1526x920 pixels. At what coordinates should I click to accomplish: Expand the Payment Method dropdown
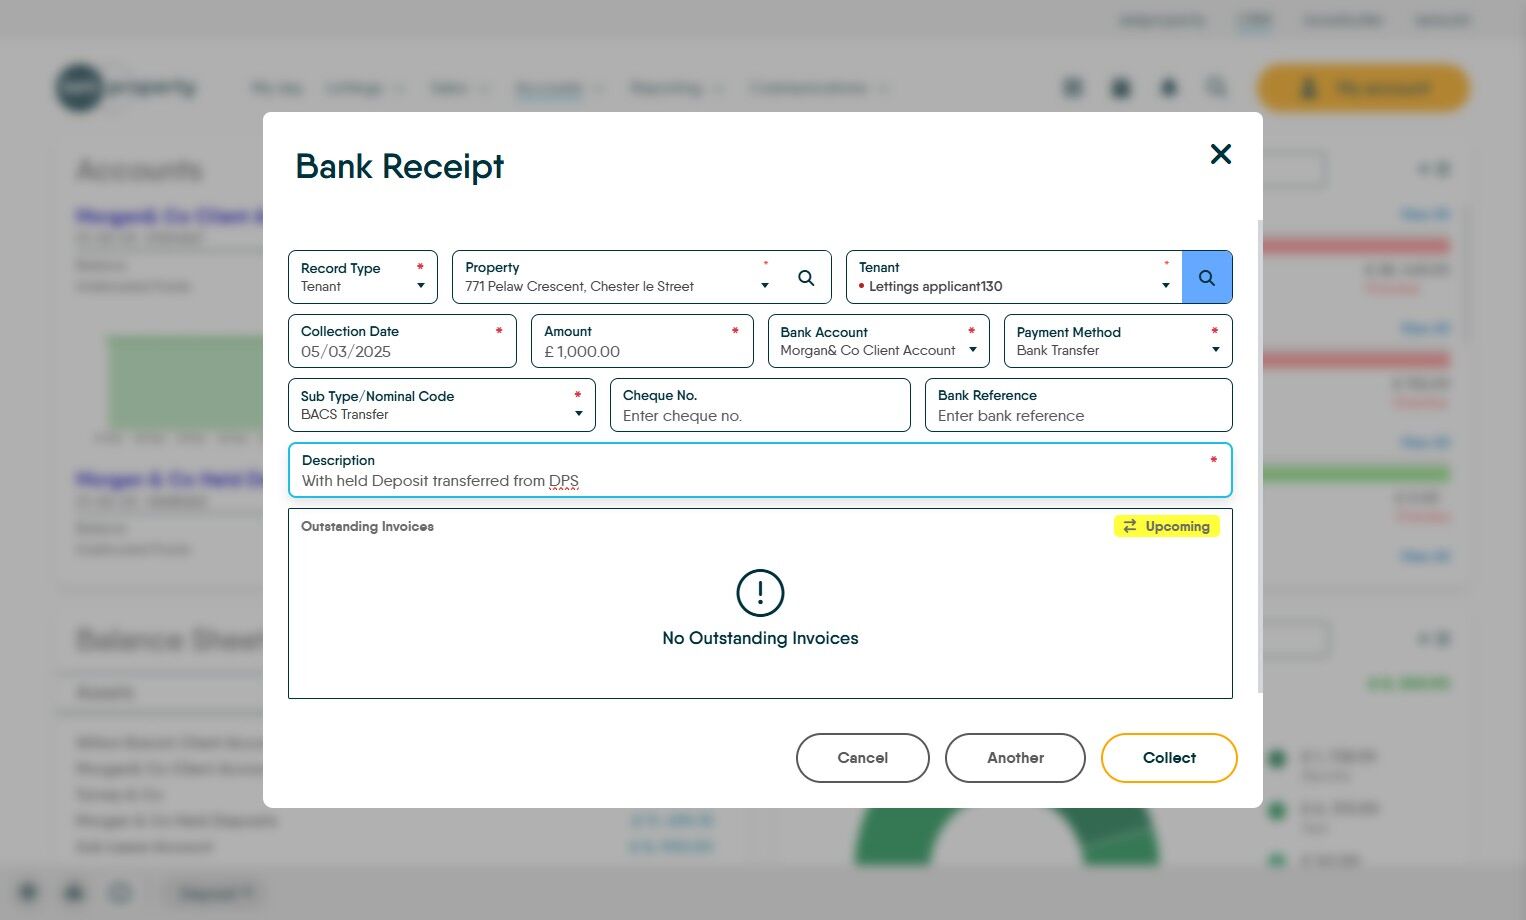coord(1118,341)
